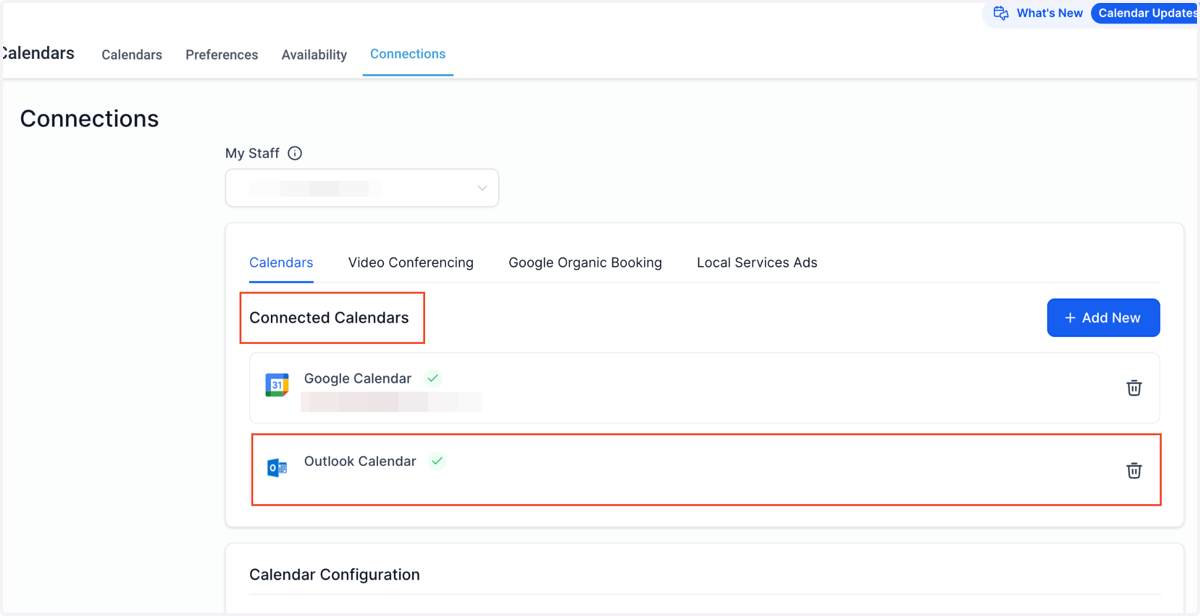Screen dimensions: 1200x616
Task: Open the What's New link
Action: pos(1049,13)
